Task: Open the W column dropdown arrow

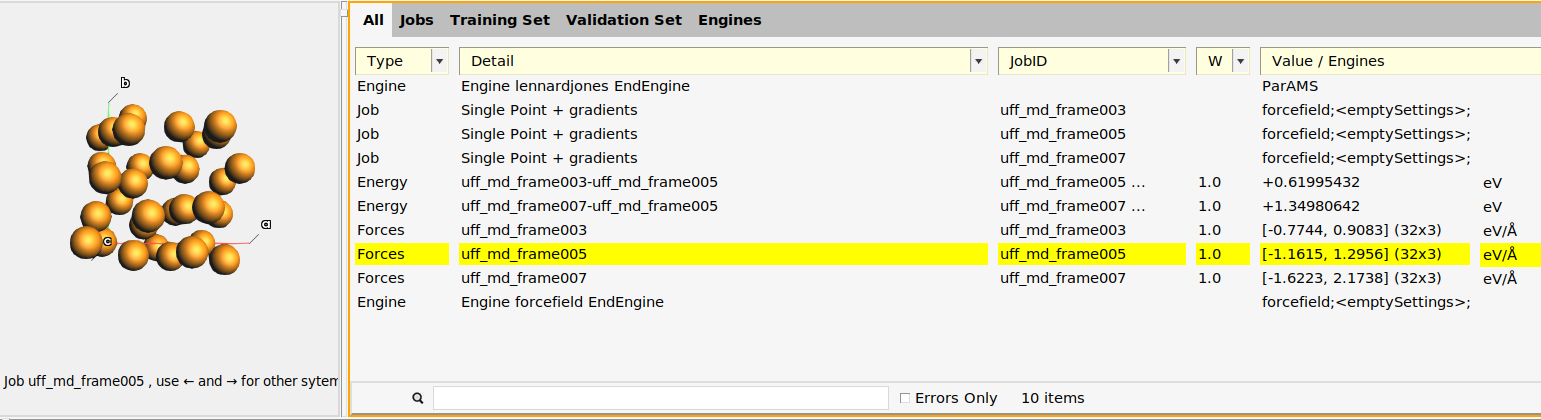Action: [x=1240, y=61]
